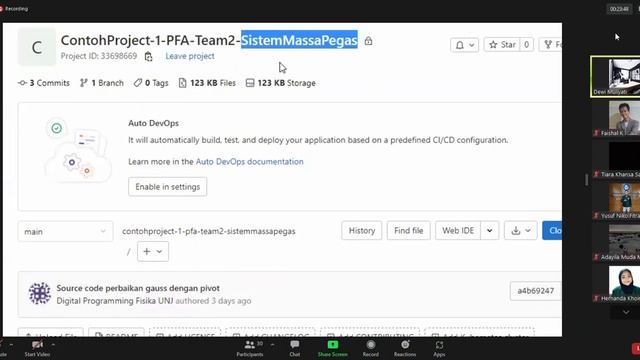Click the Auto DevOps illustration image
Viewport: 640px width, 360px height.
(78, 150)
